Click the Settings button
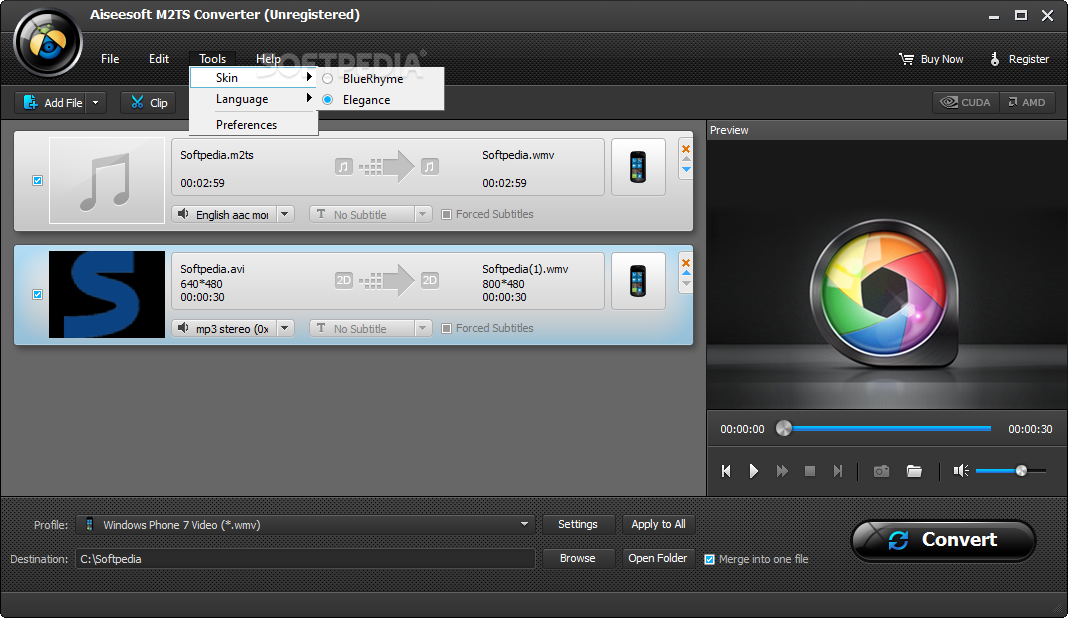Image resolution: width=1068 pixels, height=618 pixels. click(578, 524)
